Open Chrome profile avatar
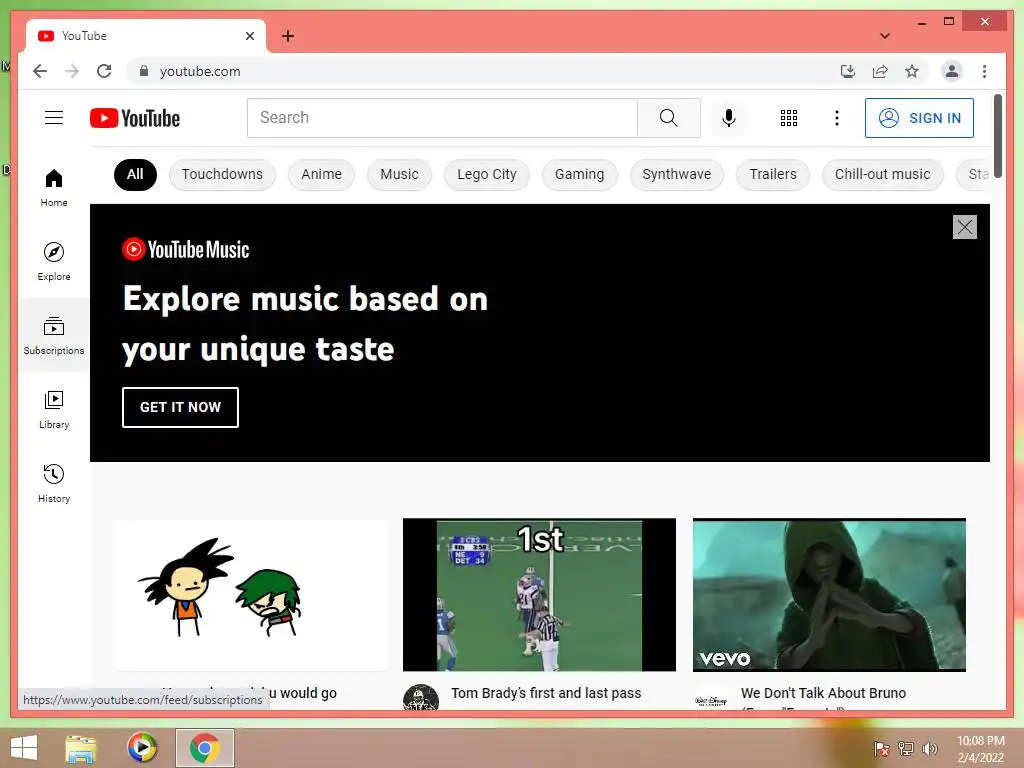Screen dimensions: 1024x768 [x=952, y=71]
